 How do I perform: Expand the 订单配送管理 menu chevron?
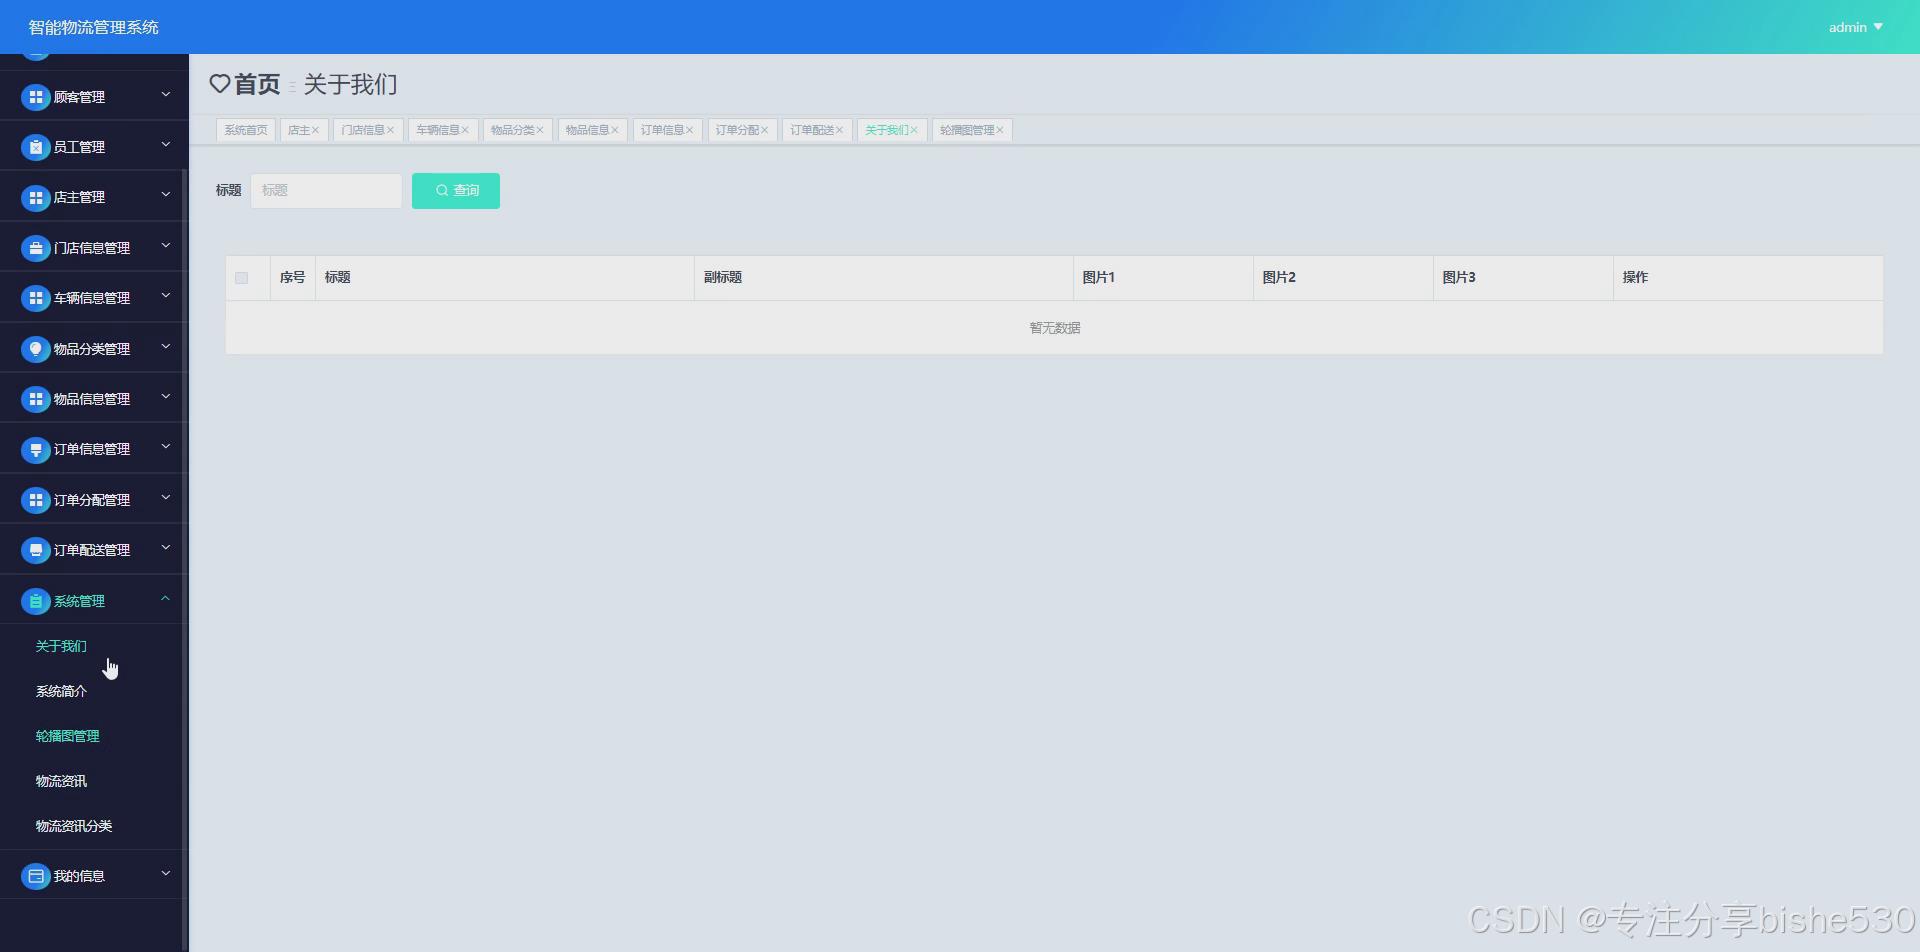pos(166,548)
